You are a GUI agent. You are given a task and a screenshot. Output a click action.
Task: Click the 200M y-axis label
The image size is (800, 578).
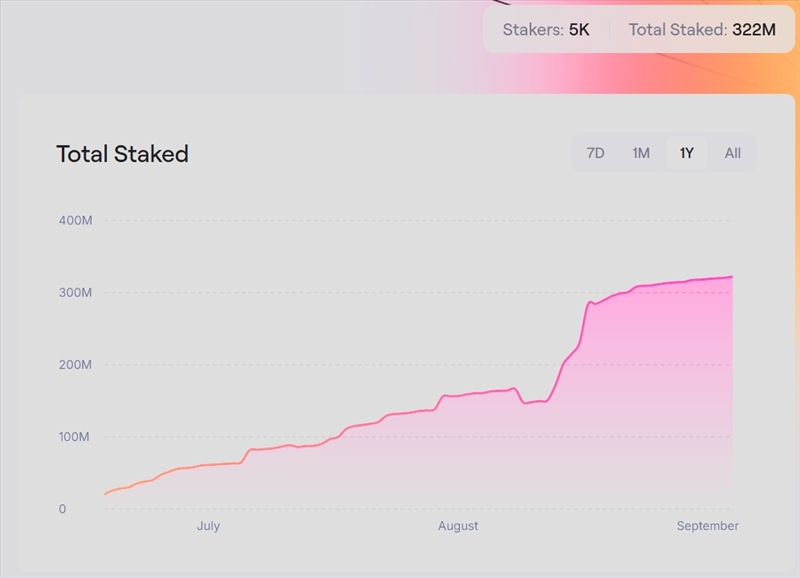(76, 365)
